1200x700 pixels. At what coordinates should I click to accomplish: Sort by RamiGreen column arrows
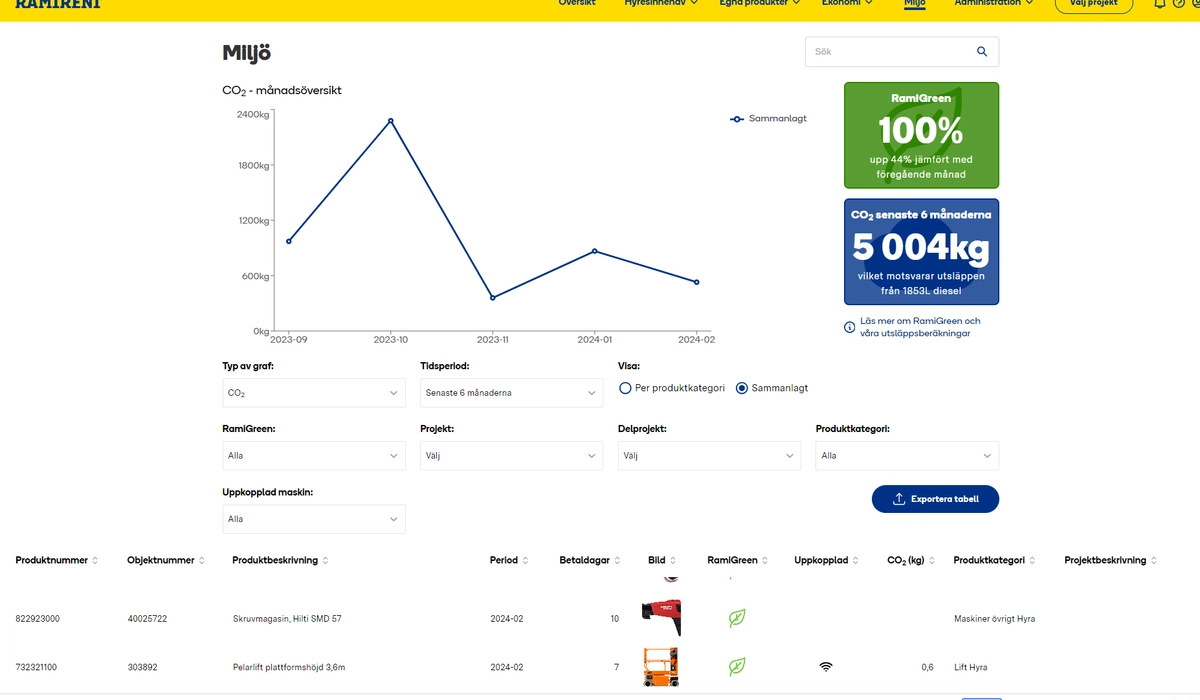pyautogui.click(x=765, y=560)
